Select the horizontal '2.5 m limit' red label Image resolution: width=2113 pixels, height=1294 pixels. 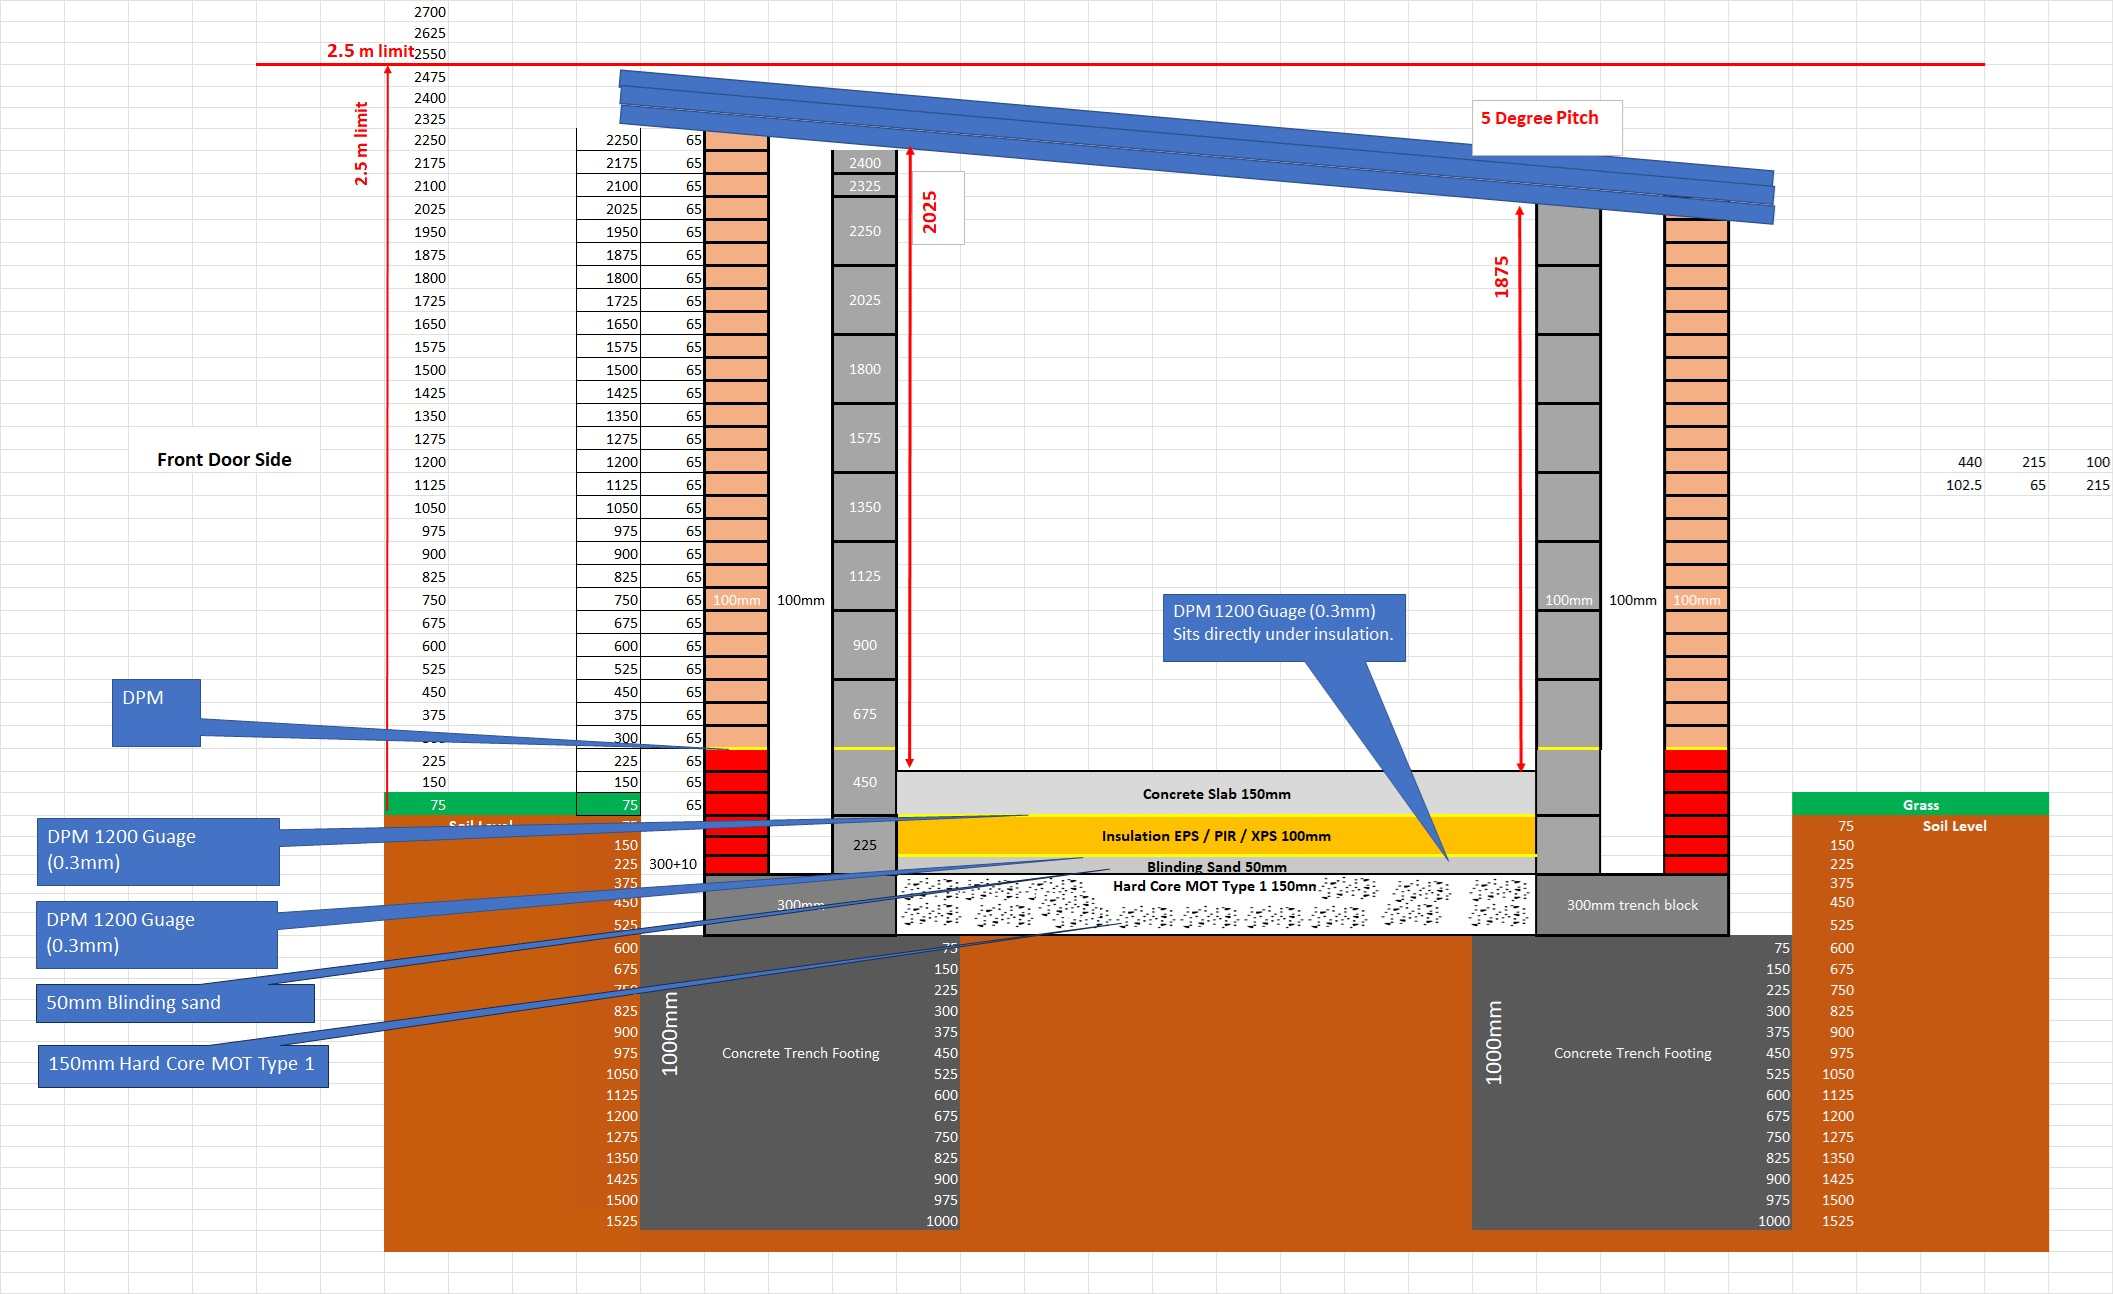coord(369,51)
